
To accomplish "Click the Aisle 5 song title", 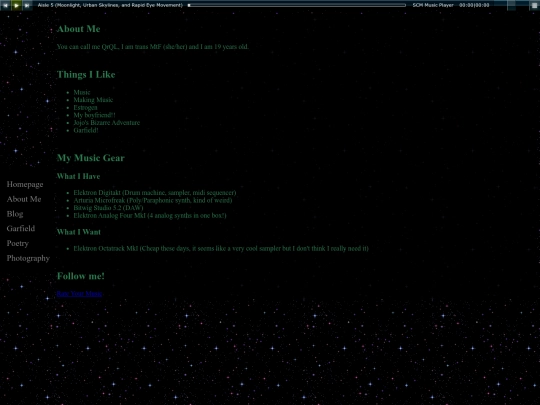I will [110, 5].
